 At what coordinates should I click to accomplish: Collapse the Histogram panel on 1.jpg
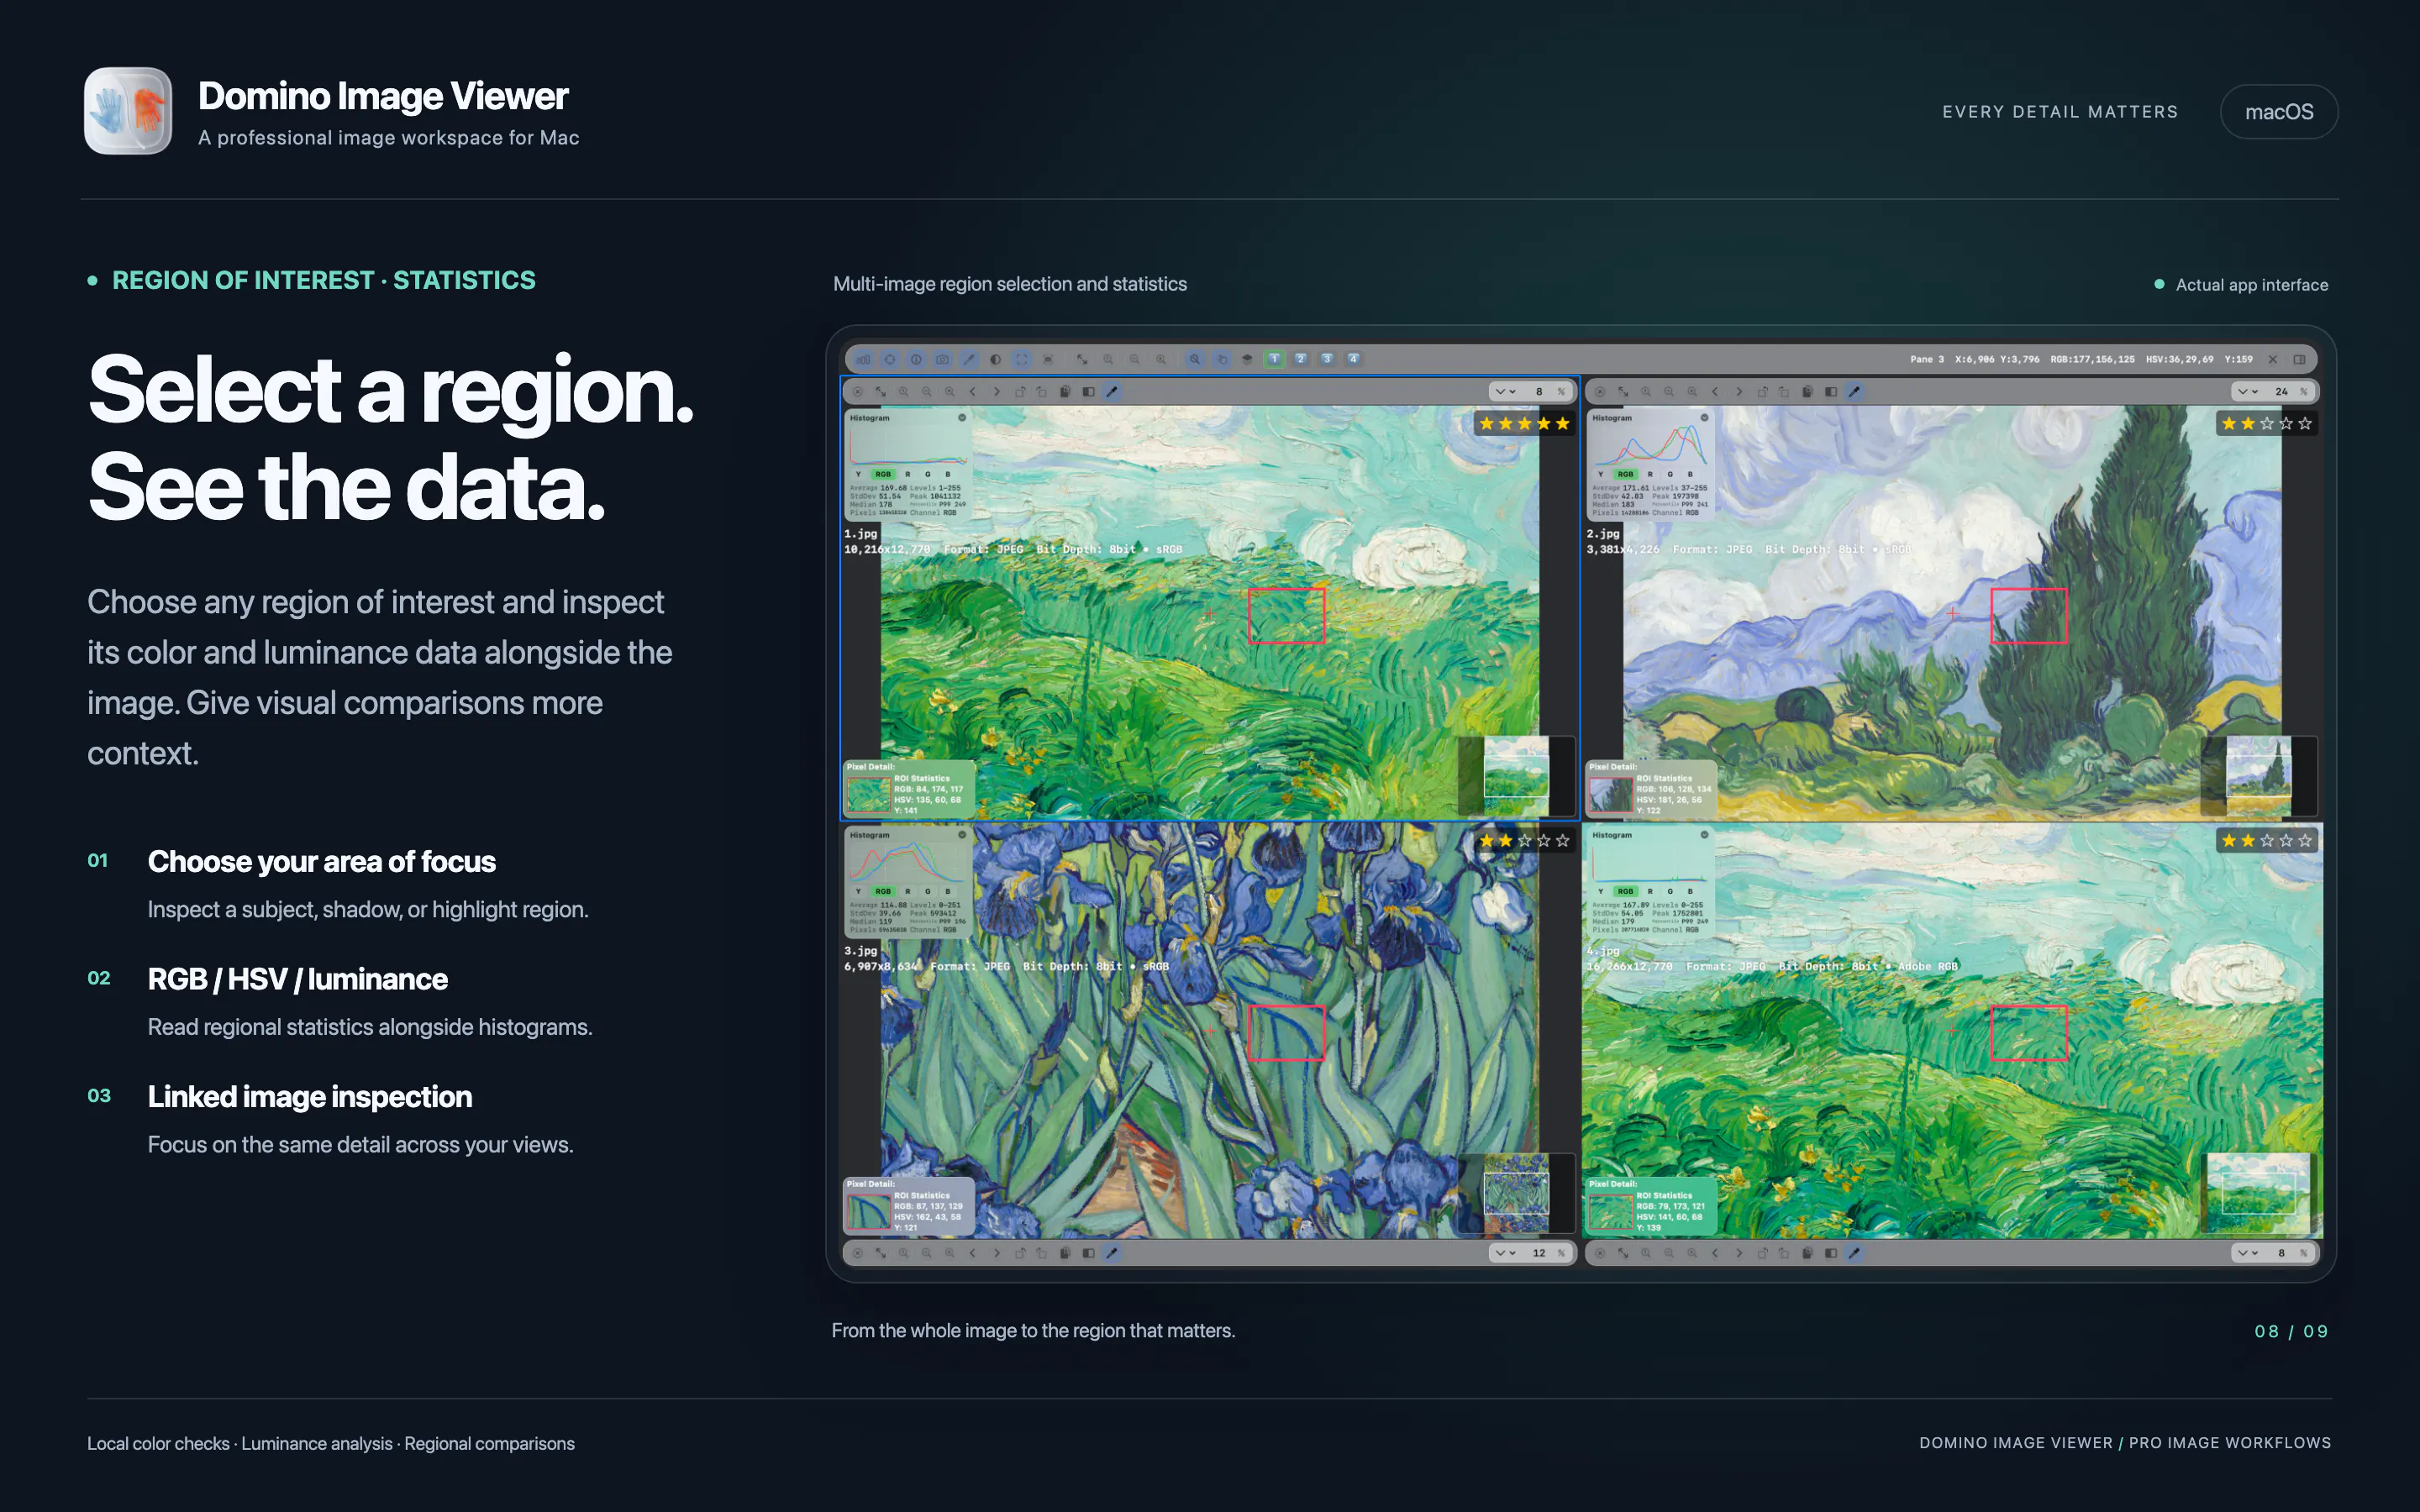click(x=962, y=418)
